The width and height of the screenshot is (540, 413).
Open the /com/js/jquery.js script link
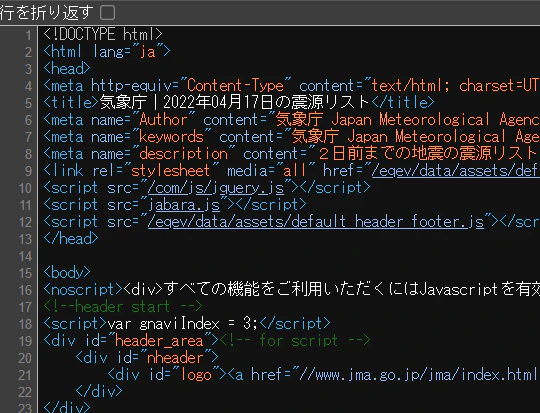[x=216, y=188]
